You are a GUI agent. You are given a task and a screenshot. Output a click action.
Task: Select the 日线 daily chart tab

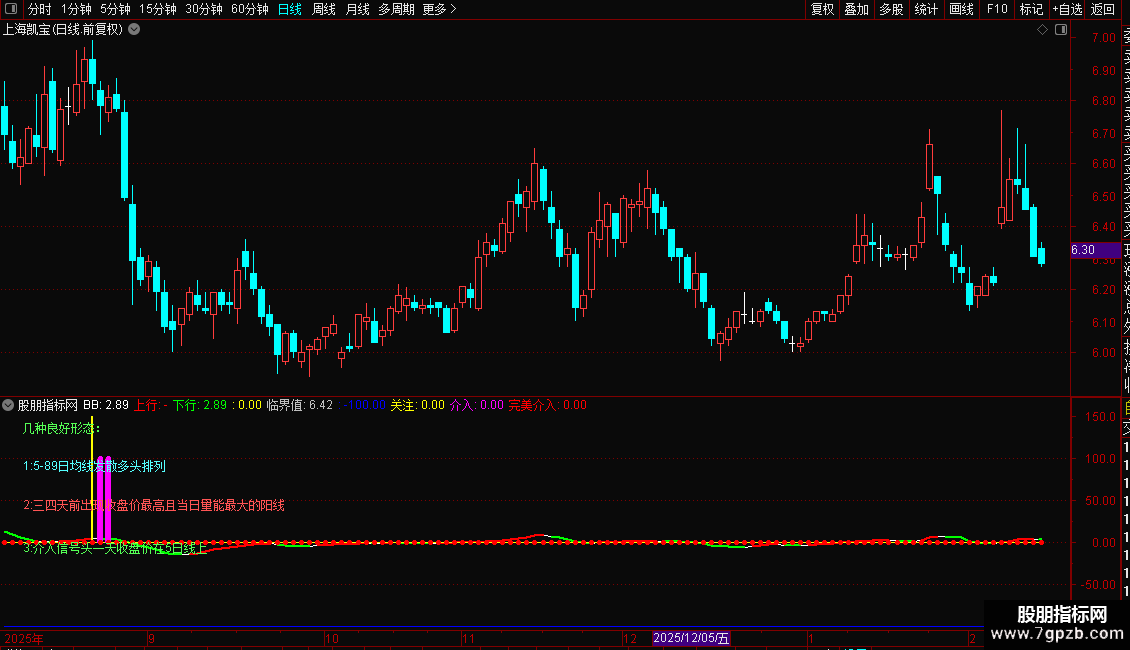pos(290,9)
